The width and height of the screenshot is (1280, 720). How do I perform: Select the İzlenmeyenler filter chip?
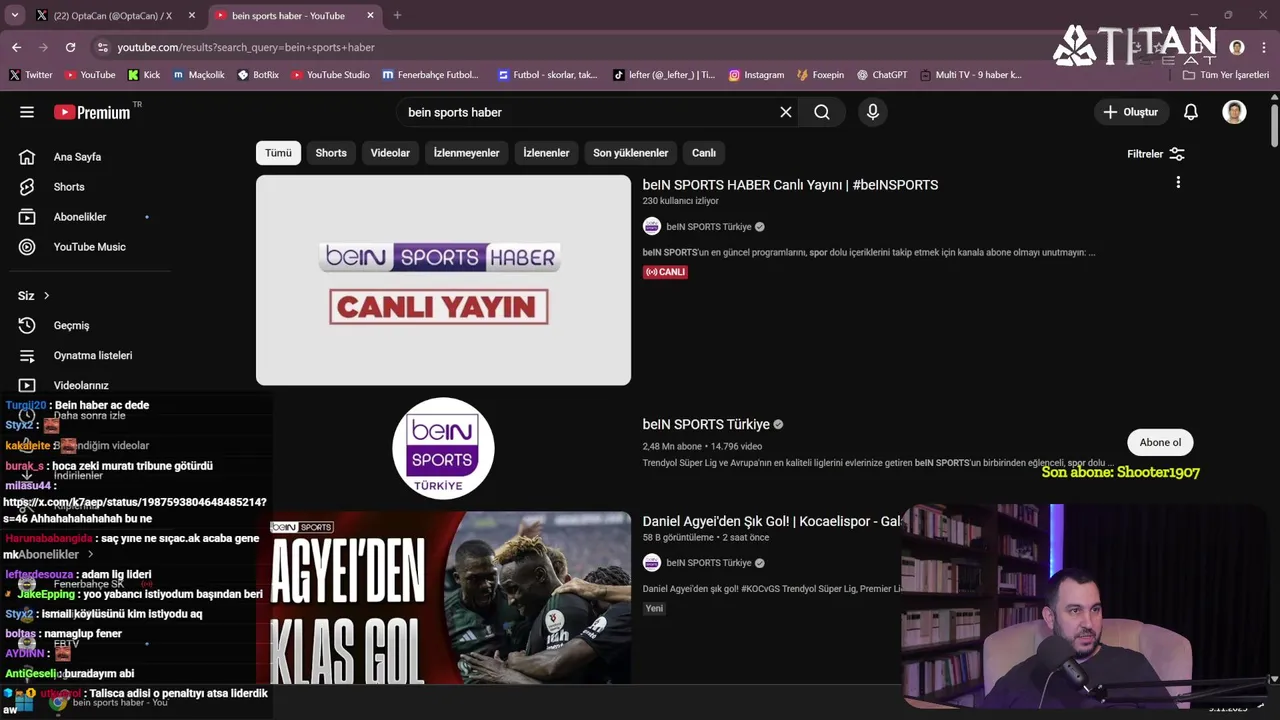(466, 153)
